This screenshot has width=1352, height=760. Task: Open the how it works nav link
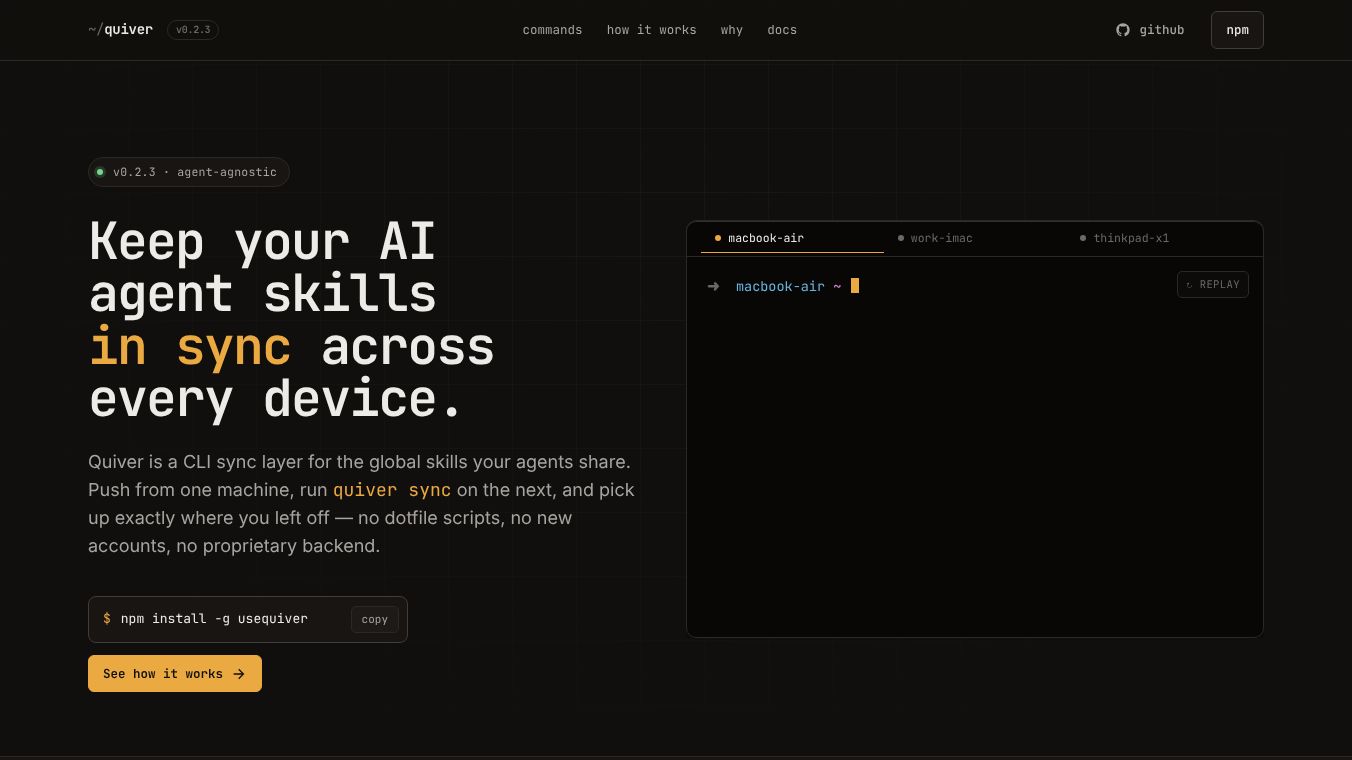(x=651, y=30)
